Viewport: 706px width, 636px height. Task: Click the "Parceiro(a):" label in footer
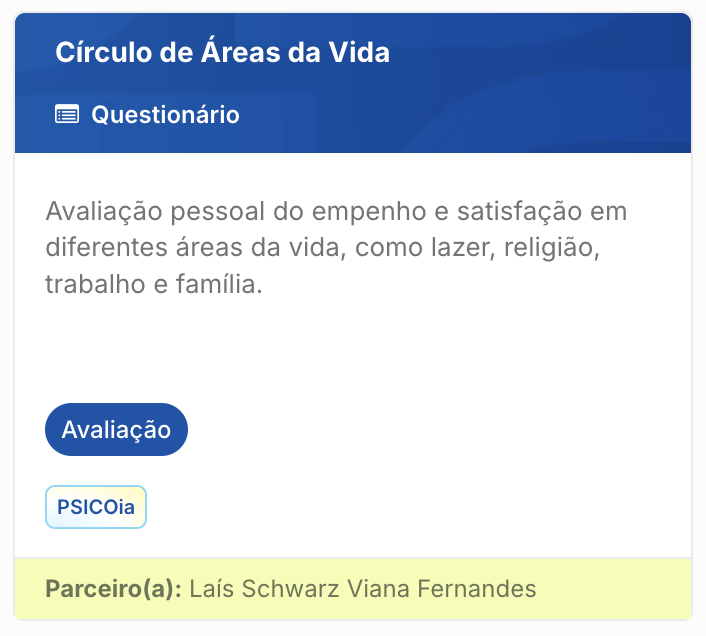pos(113,588)
